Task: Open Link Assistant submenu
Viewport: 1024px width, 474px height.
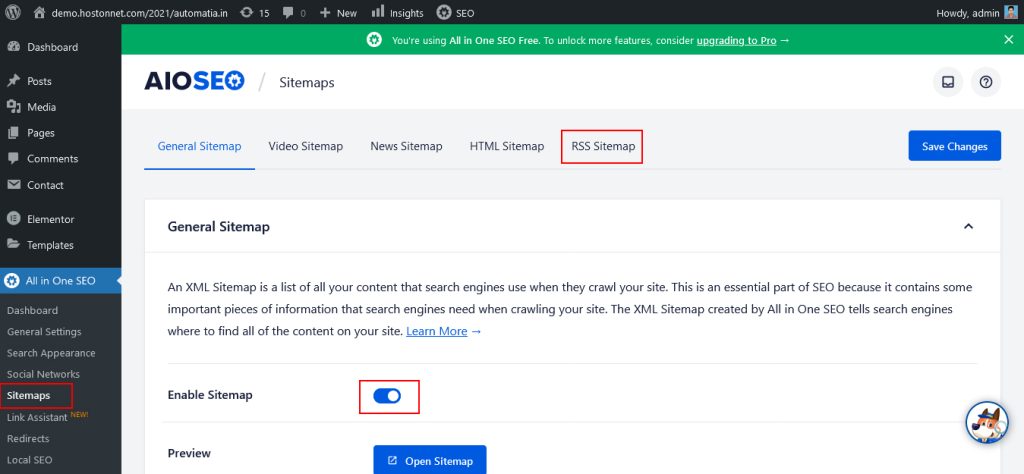Action: (37, 417)
